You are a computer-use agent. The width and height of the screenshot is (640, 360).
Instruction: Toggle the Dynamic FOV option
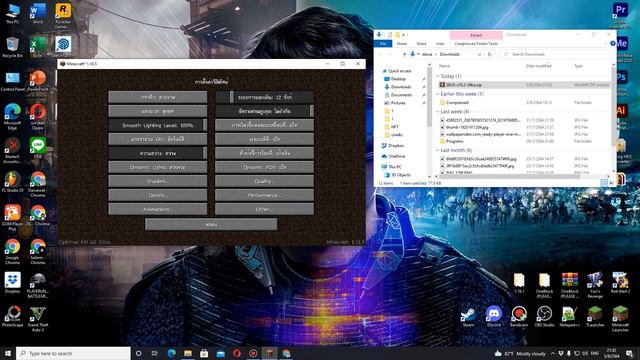[264, 167]
